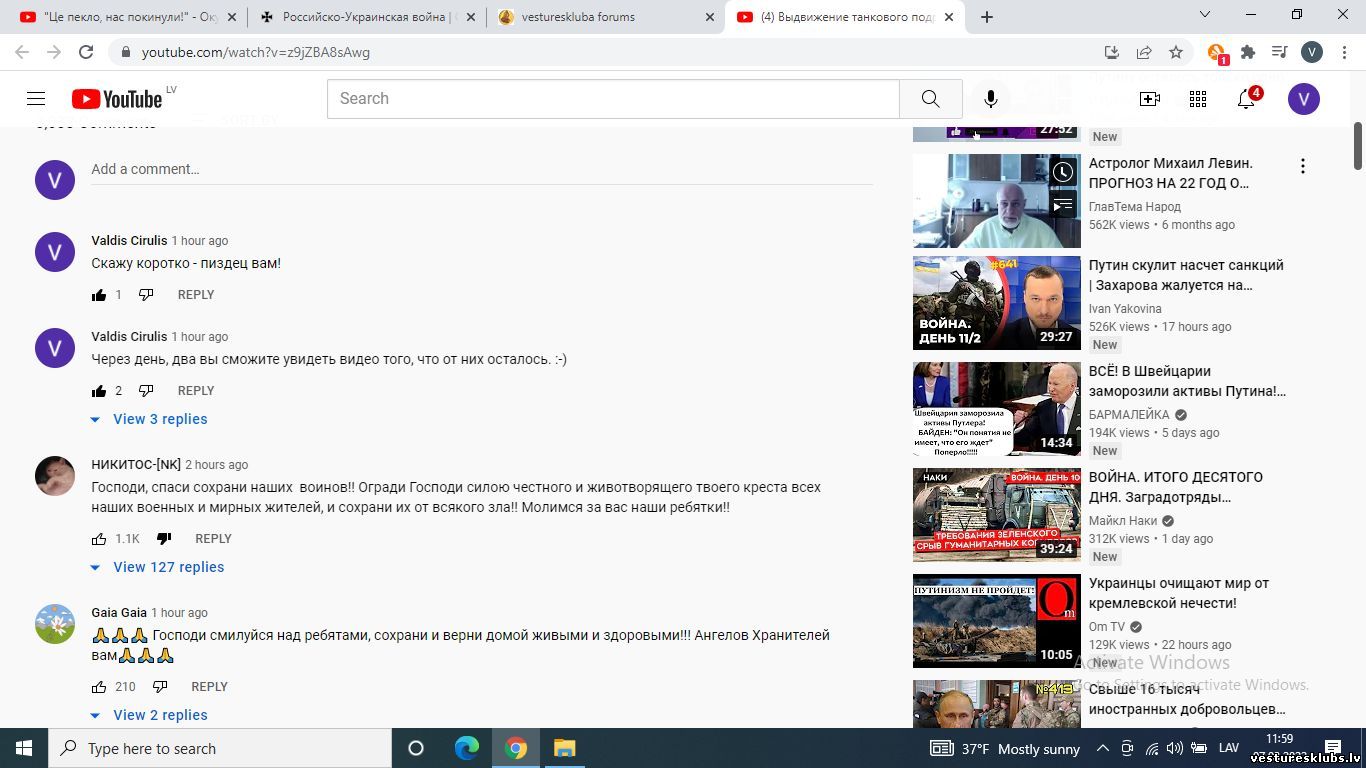Like the НИКИТОС-[NK] comment
1366x768 pixels.
tap(99, 539)
